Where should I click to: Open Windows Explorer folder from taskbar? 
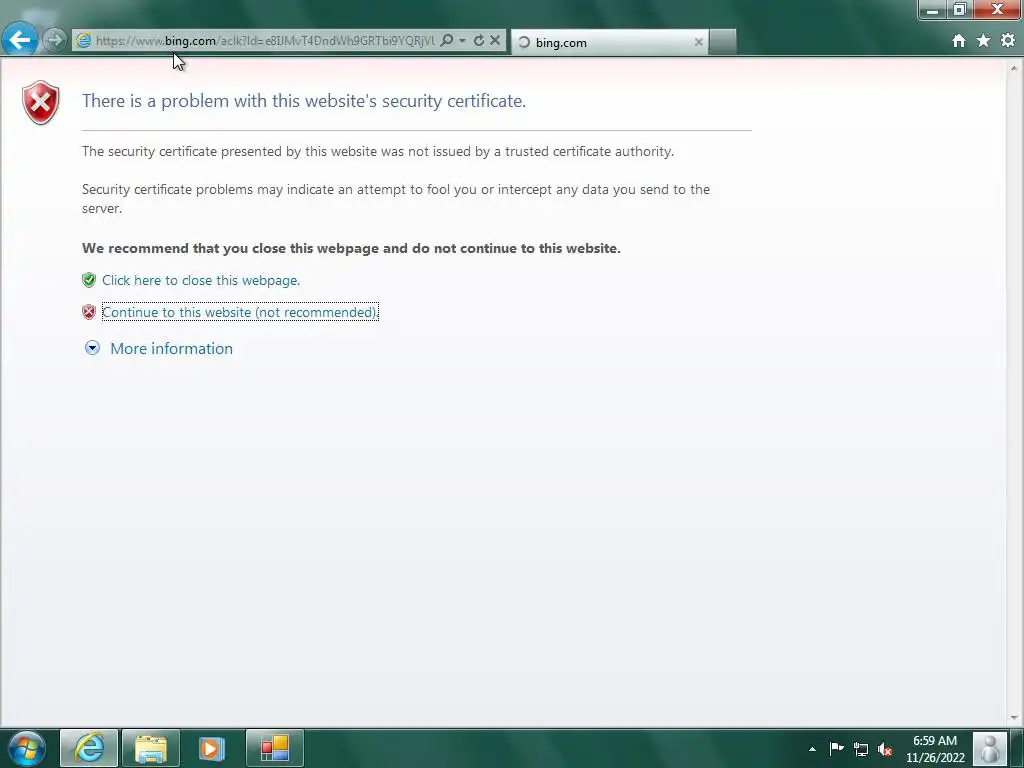point(151,748)
